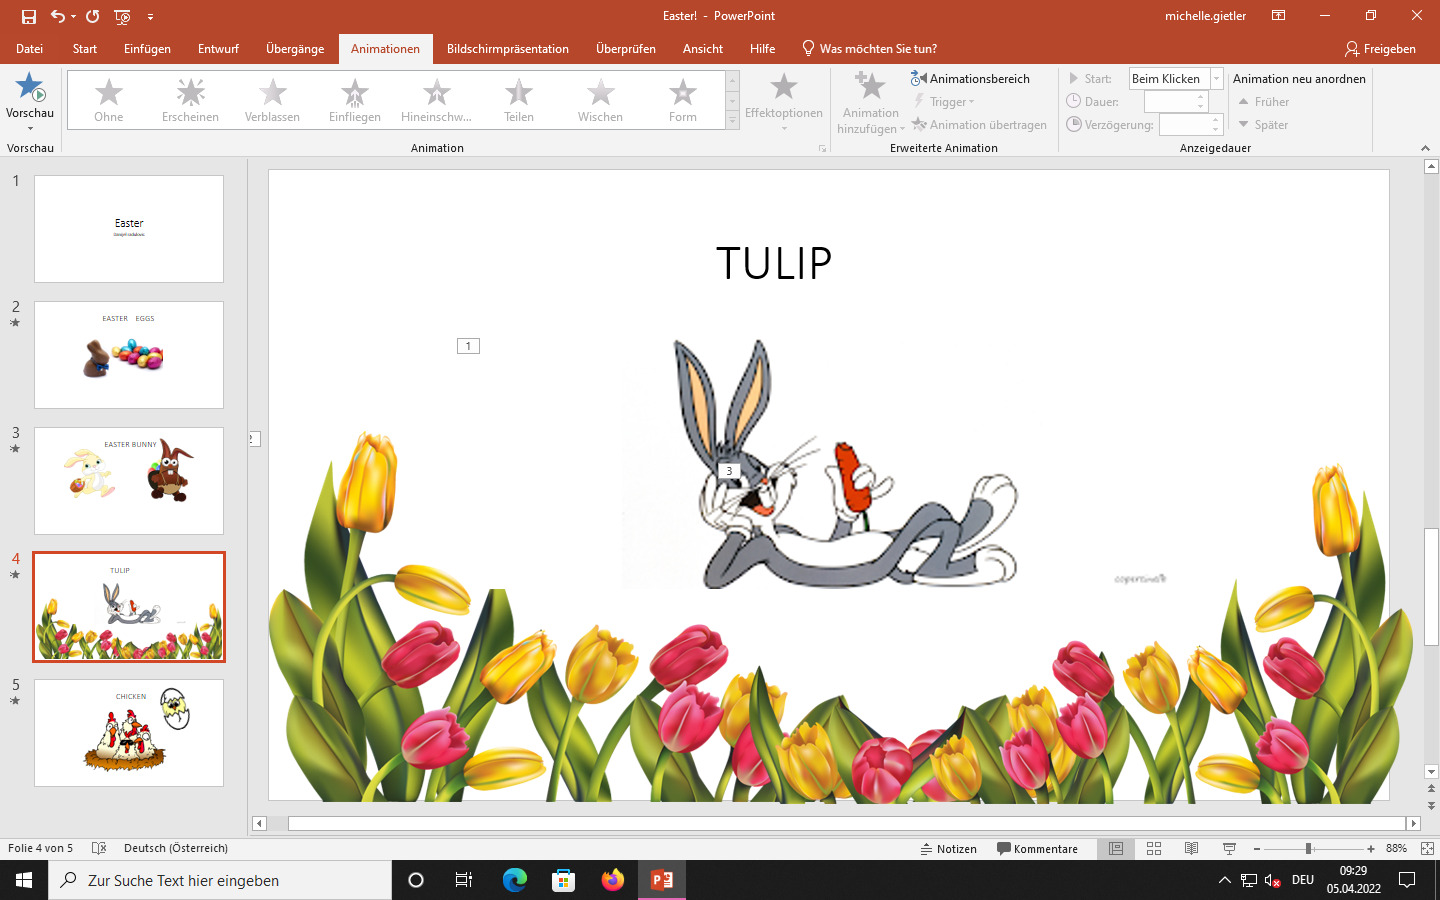
Task: Switch to the Bildschirmpräsentation tab
Action: pos(508,48)
